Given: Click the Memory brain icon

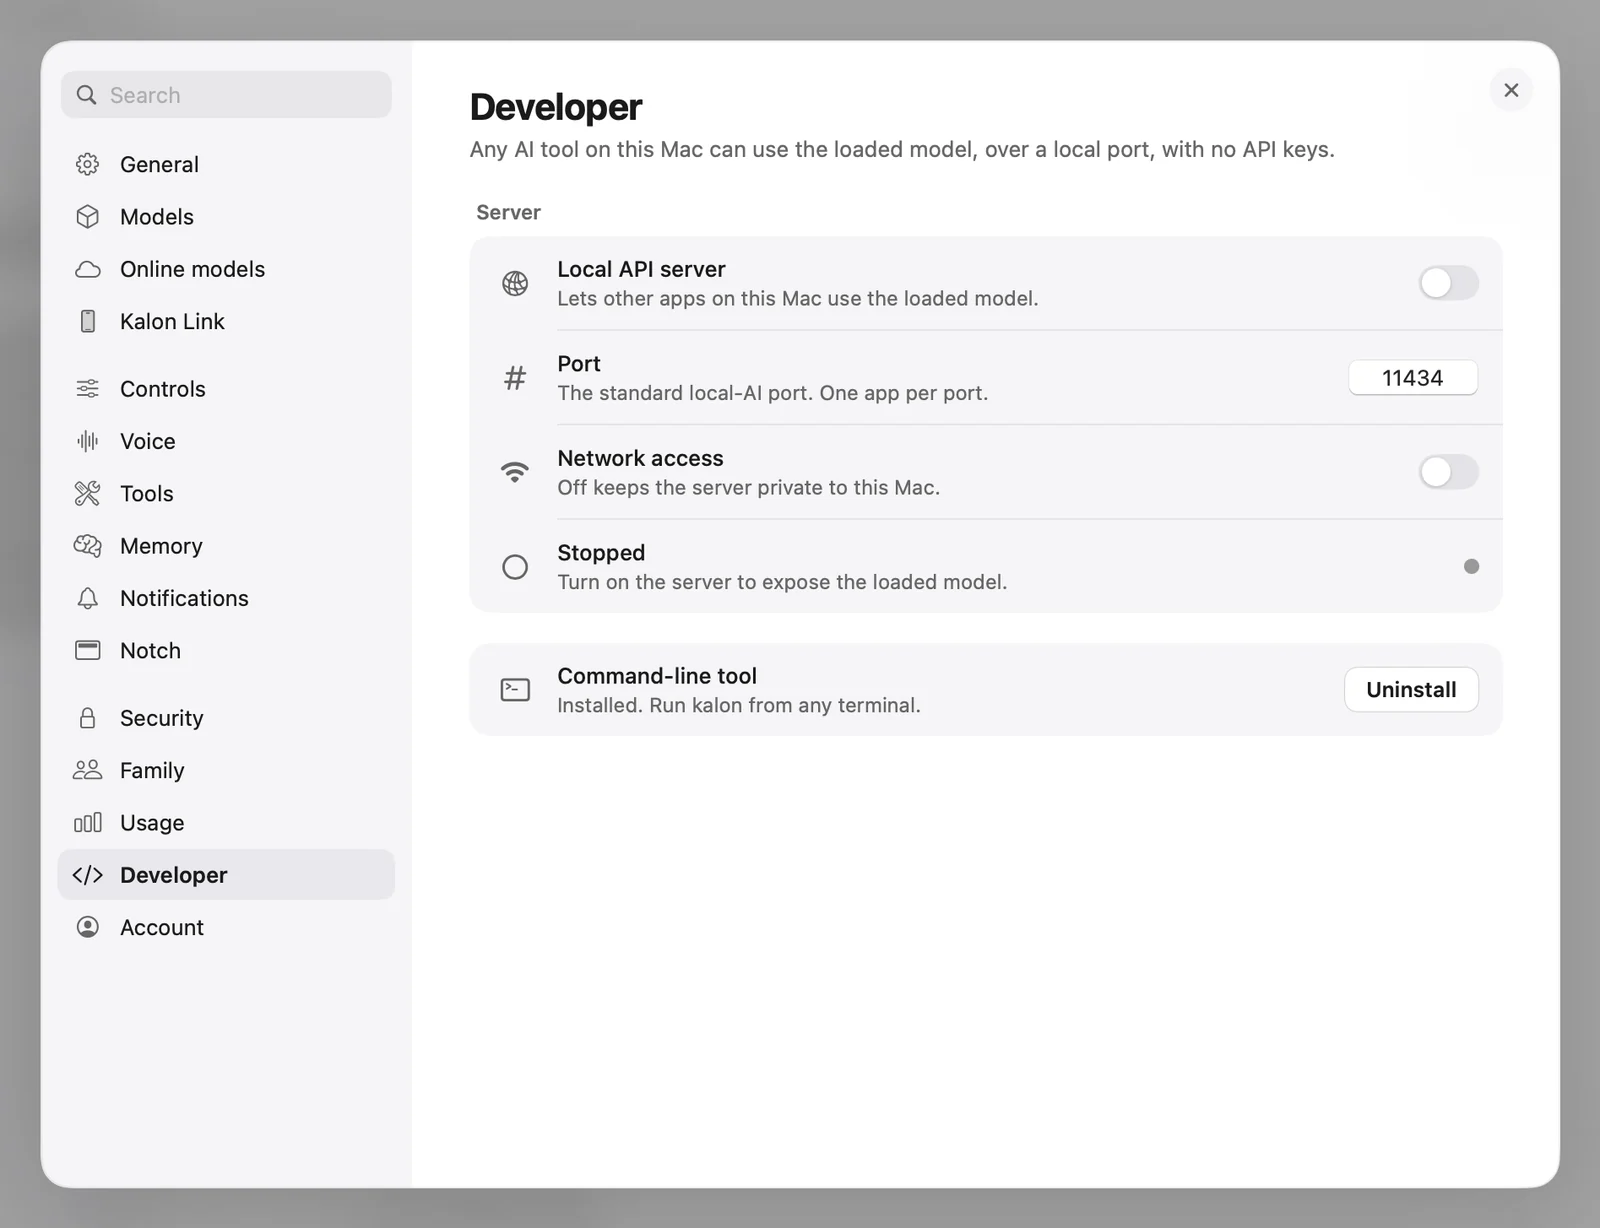Looking at the screenshot, I should click(88, 546).
